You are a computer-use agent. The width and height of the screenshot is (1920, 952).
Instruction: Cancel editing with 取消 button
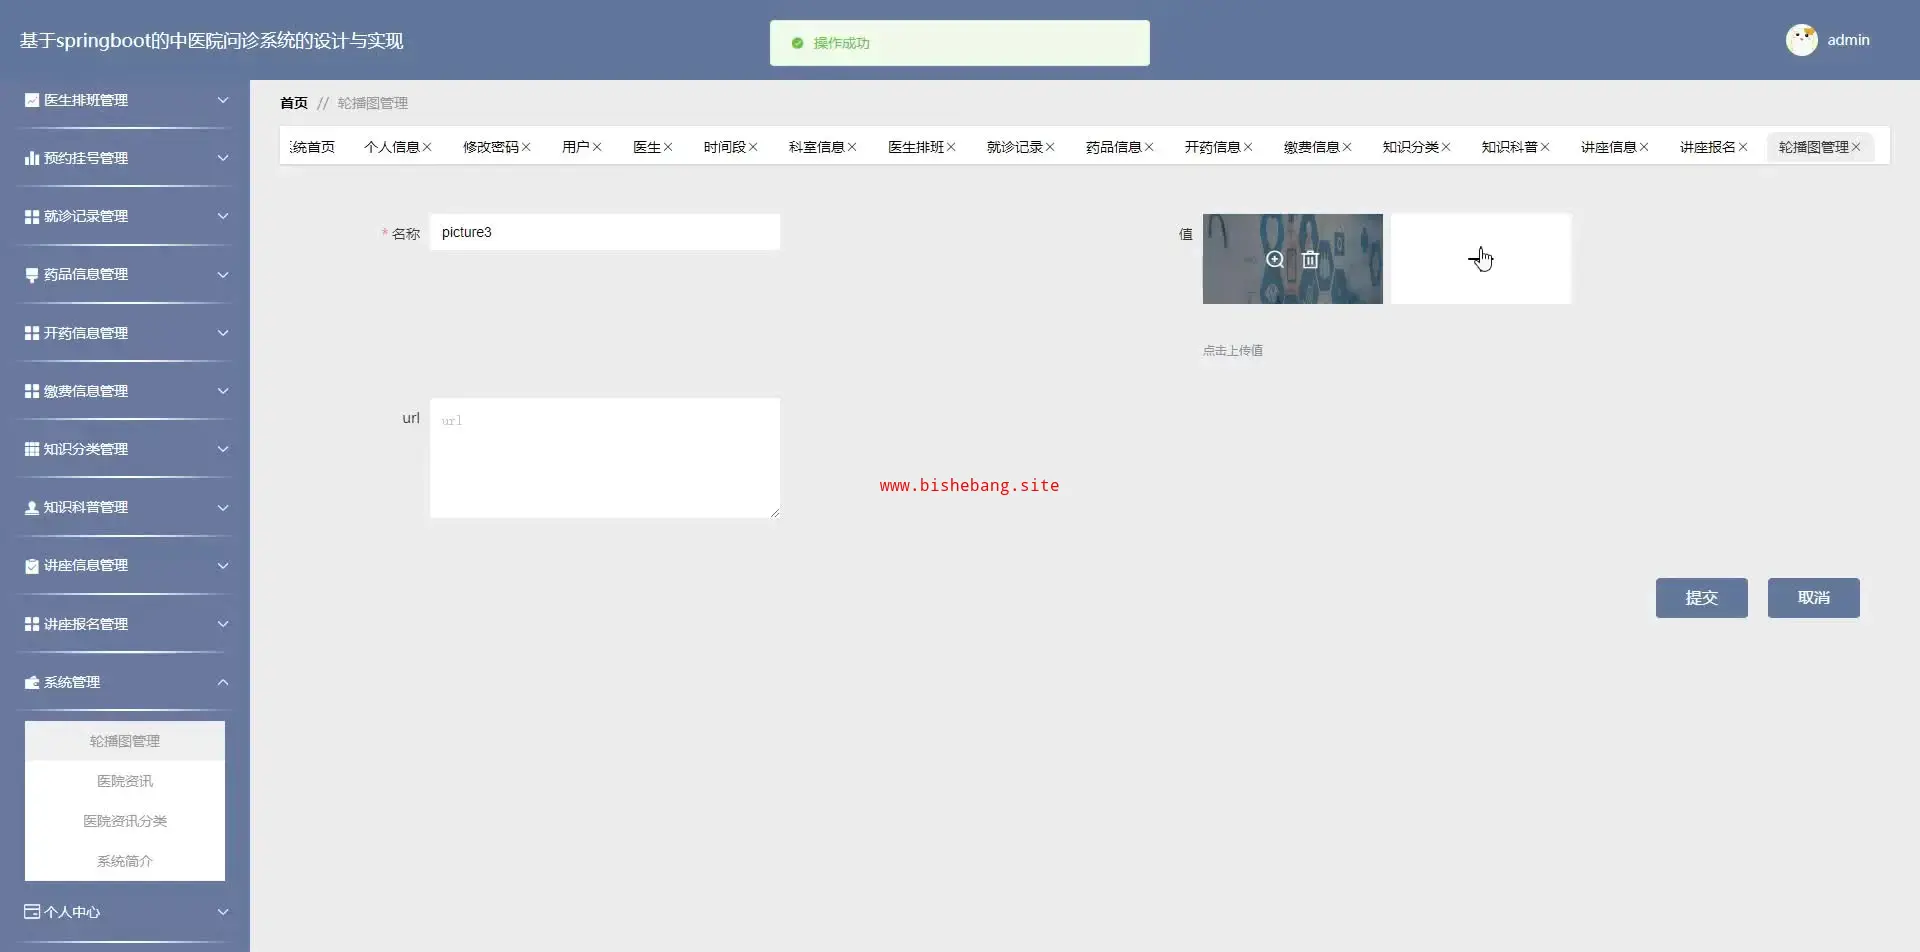click(x=1814, y=598)
